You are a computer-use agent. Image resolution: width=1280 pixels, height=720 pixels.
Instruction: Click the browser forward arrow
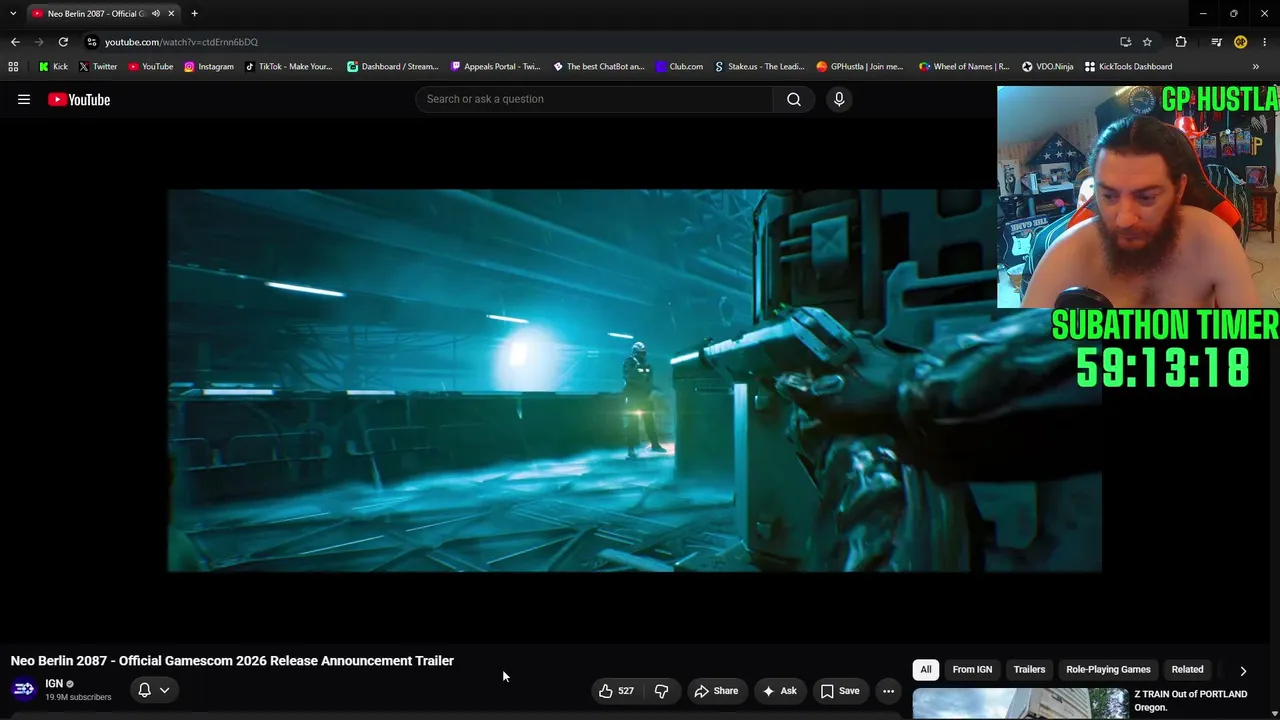coord(39,42)
